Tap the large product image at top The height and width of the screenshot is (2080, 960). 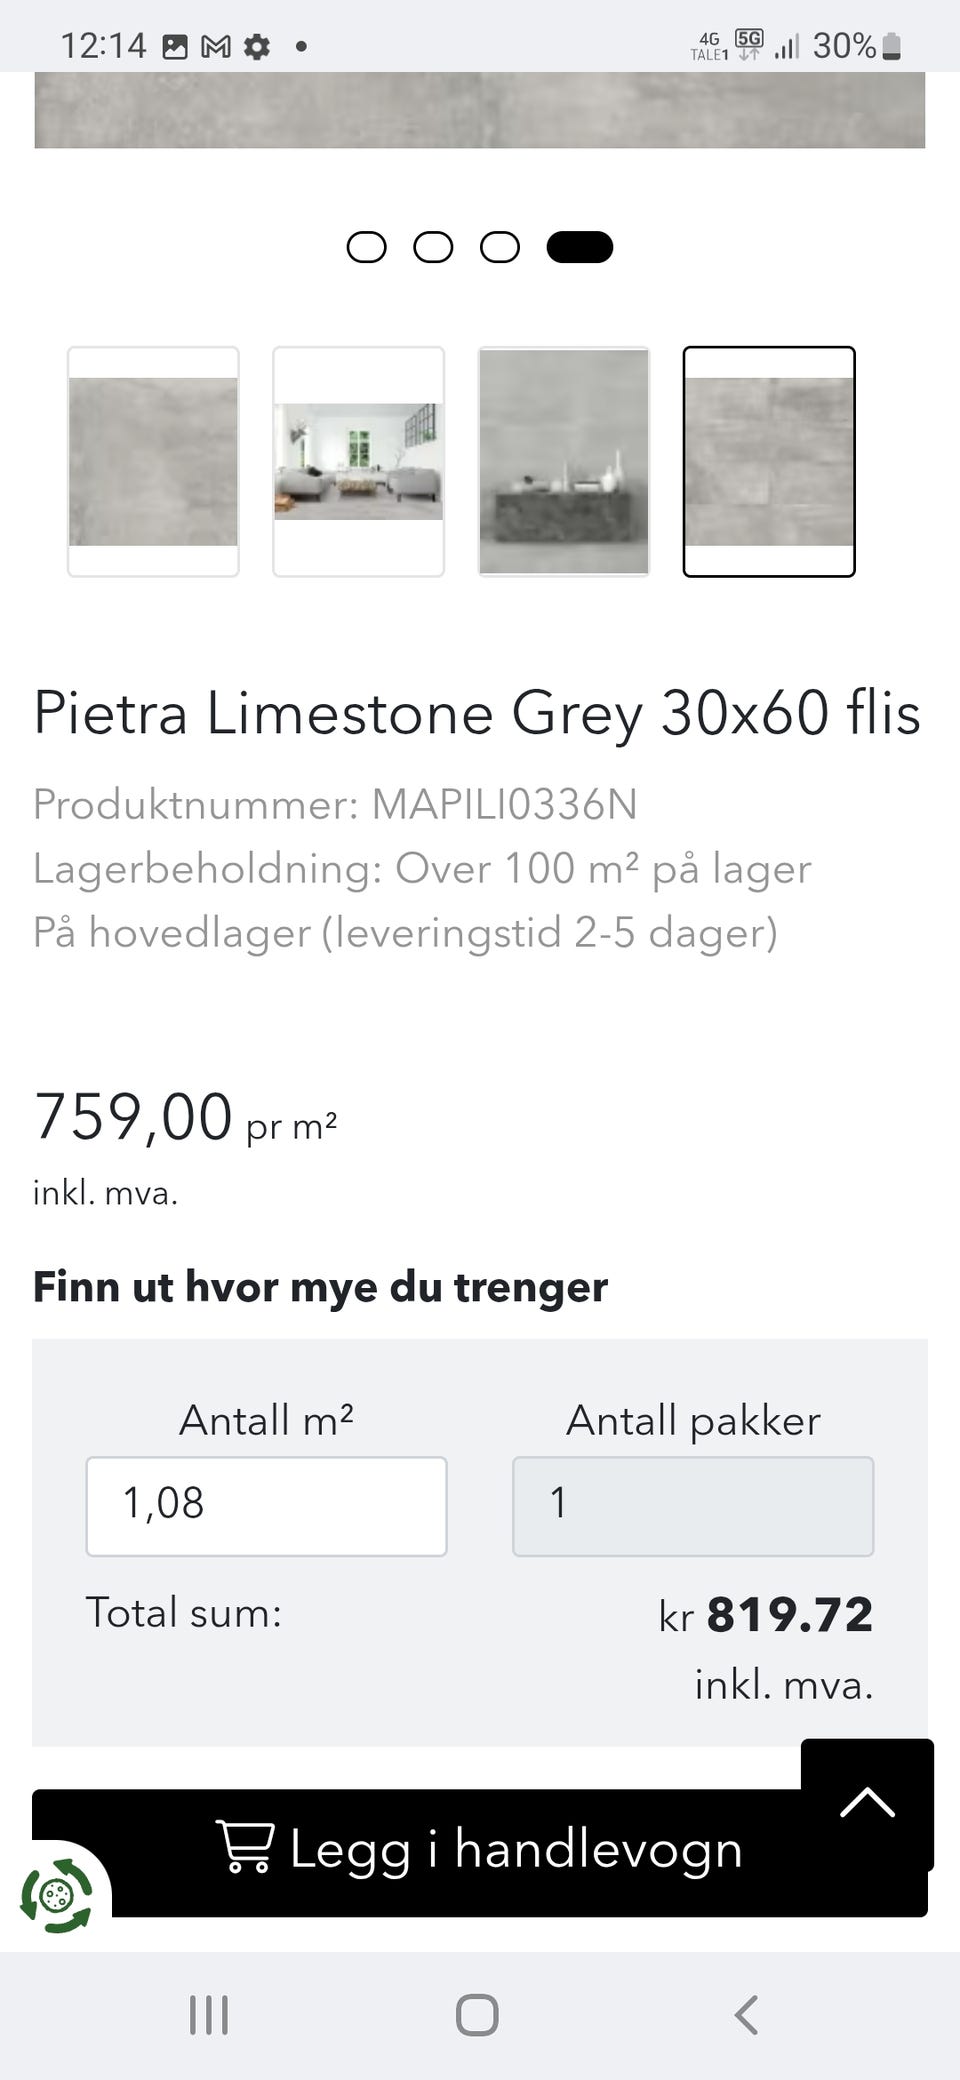pyautogui.click(x=480, y=110)
